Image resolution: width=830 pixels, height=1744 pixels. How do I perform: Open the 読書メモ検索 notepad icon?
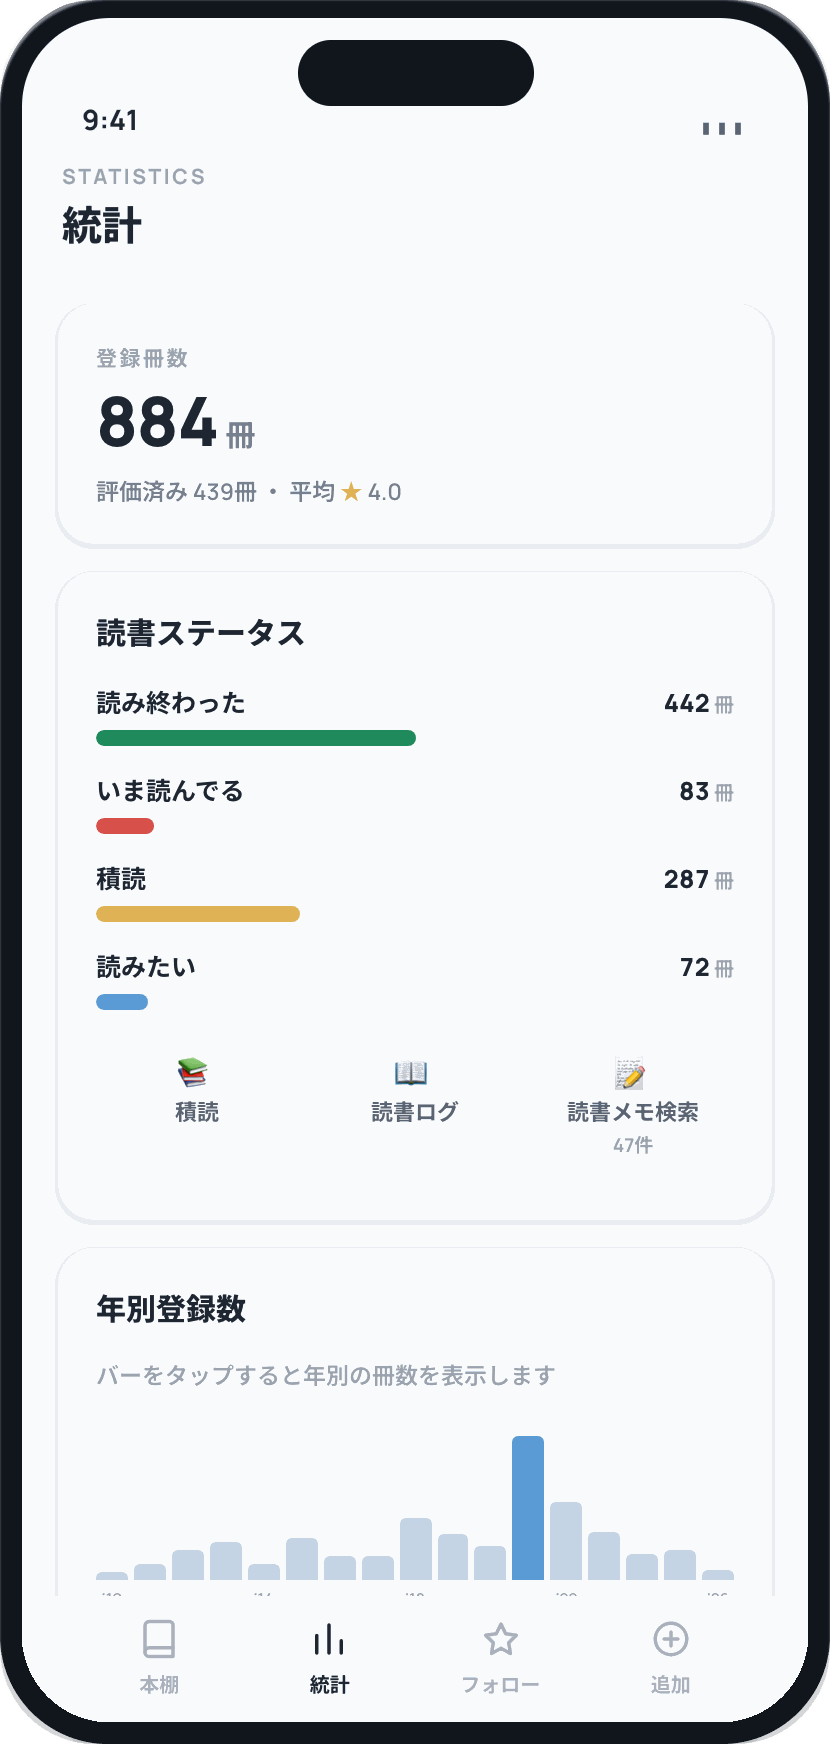click(x=629, y=1073)
